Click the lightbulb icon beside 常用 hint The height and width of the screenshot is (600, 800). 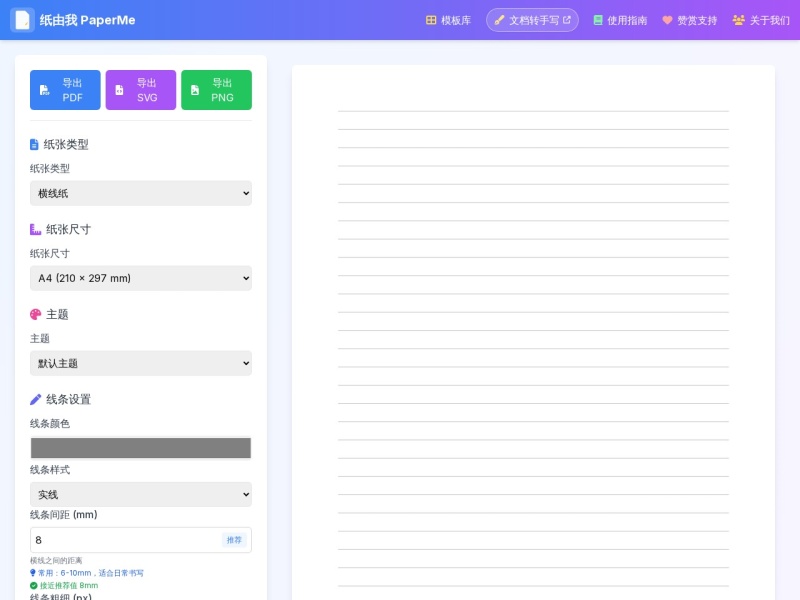(33, 573)
